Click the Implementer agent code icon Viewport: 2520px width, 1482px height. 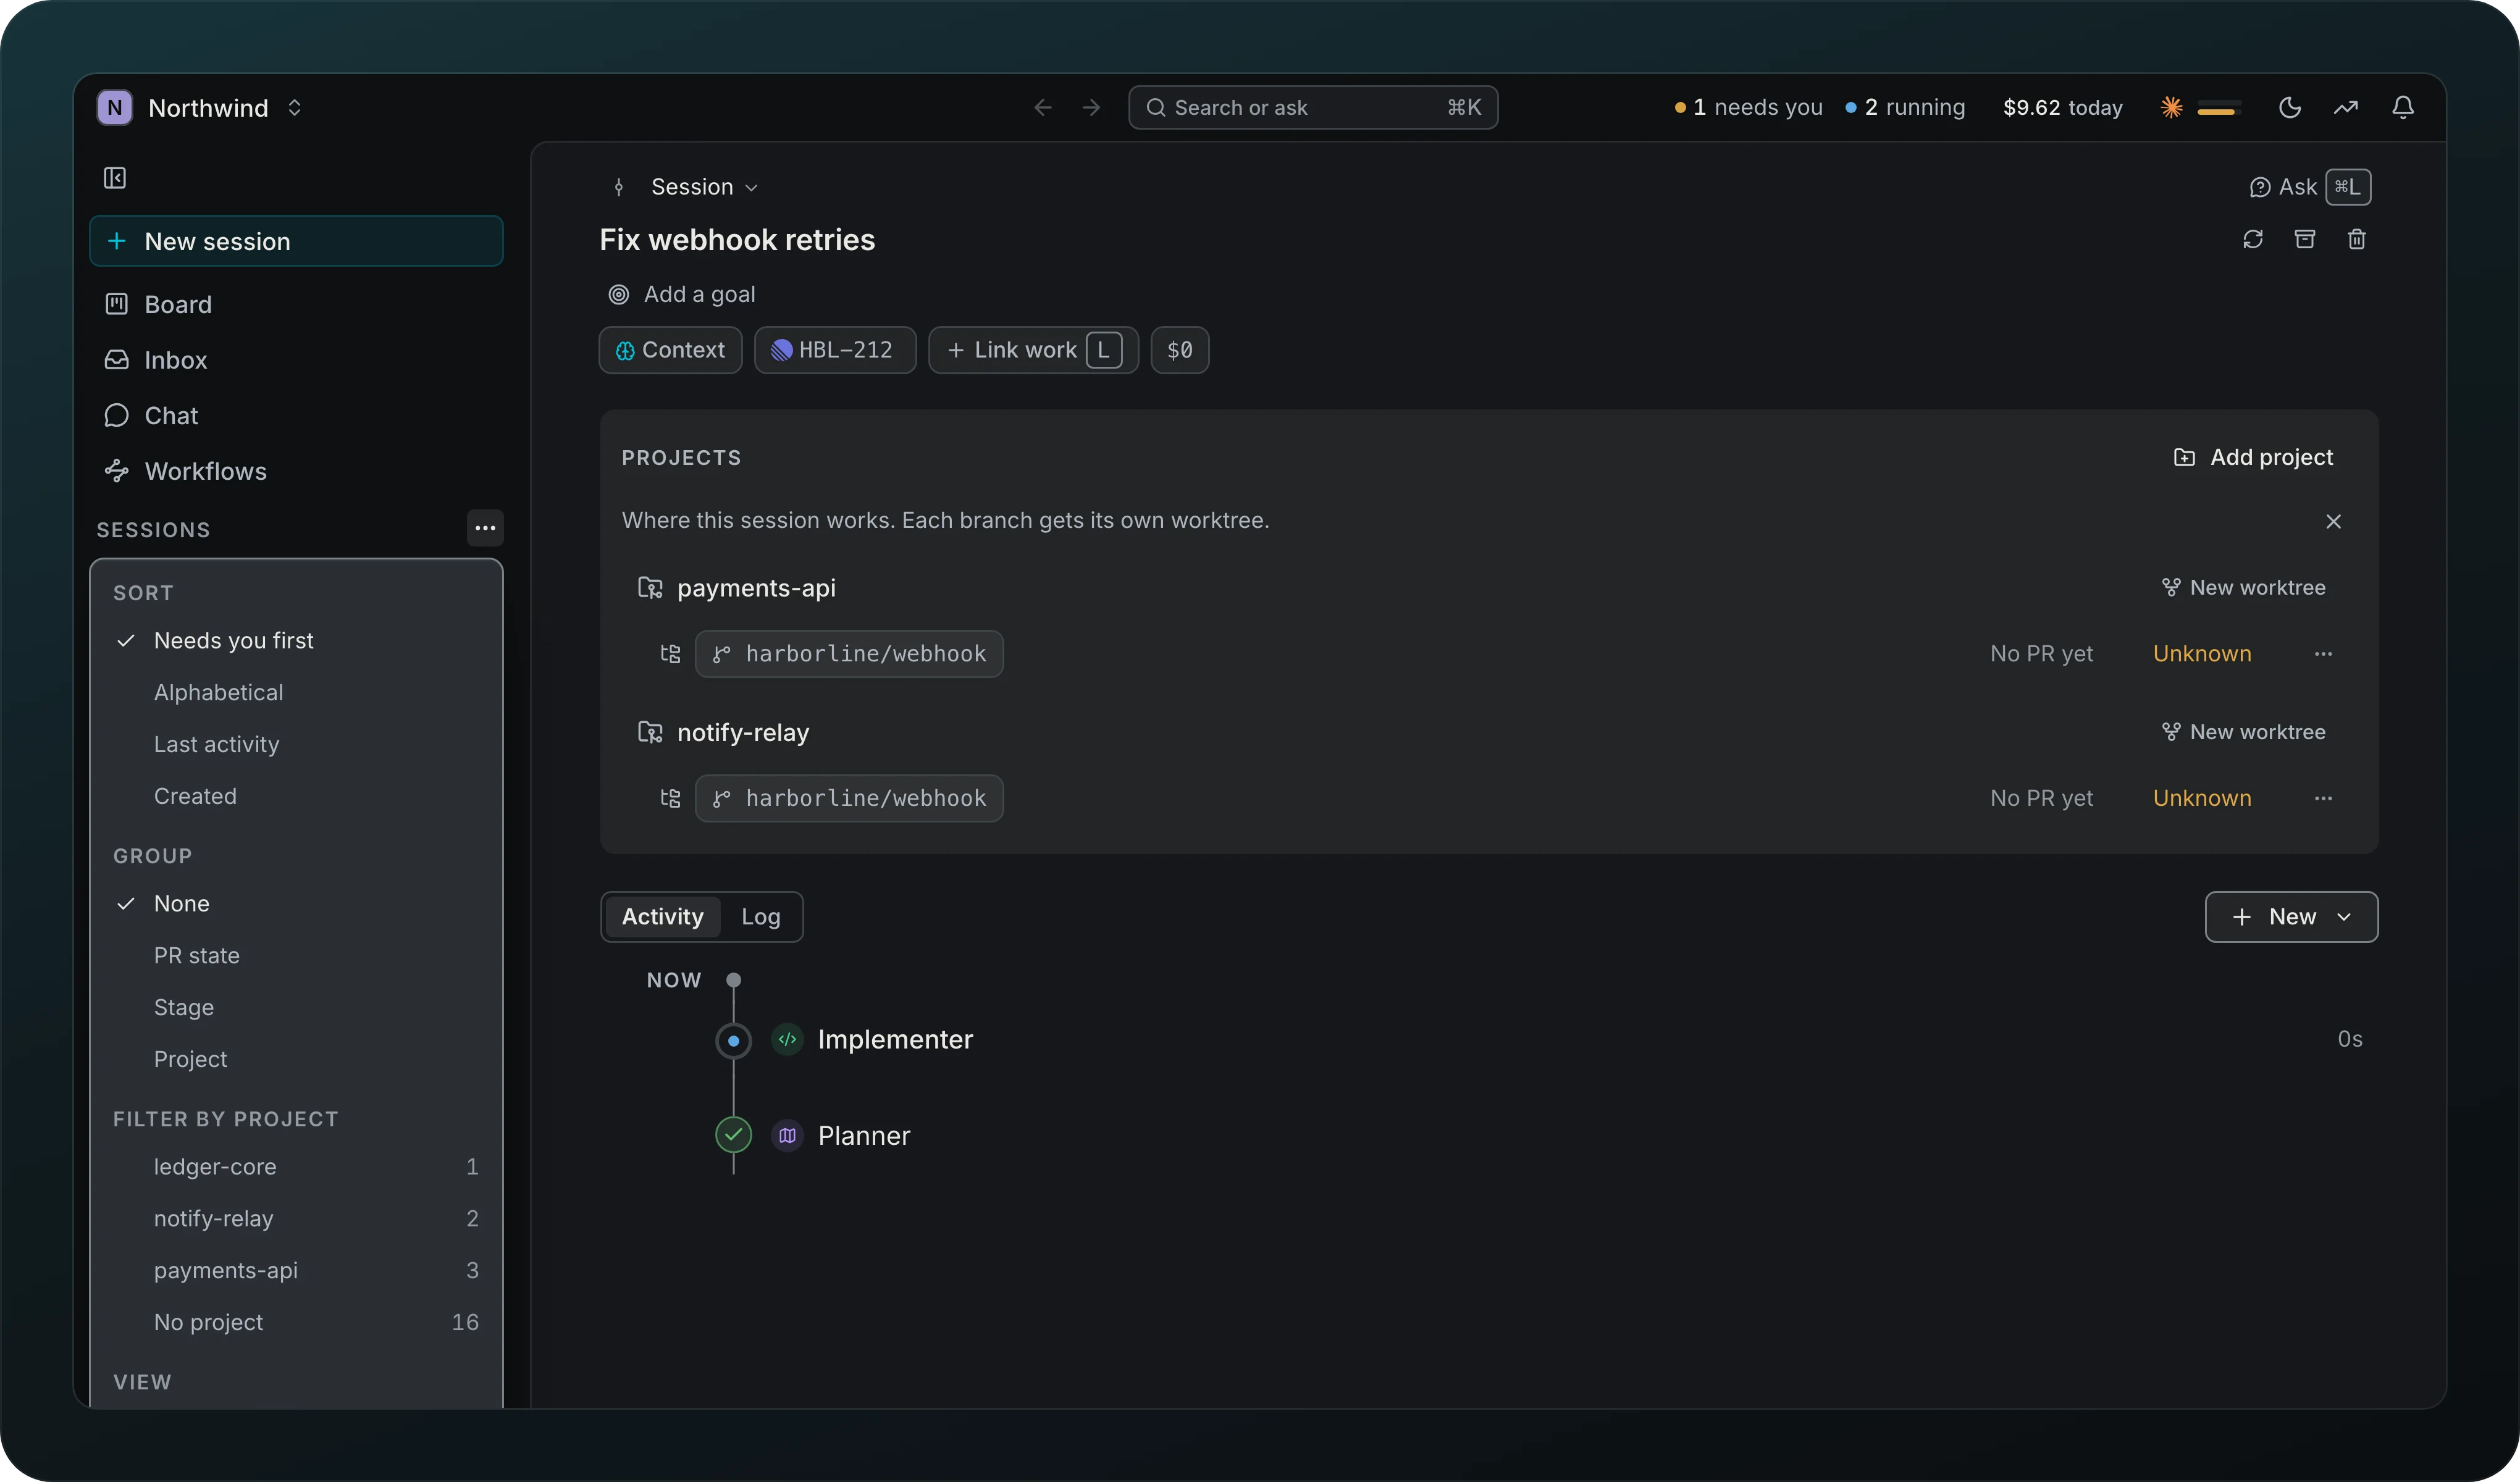[788, 1039]
